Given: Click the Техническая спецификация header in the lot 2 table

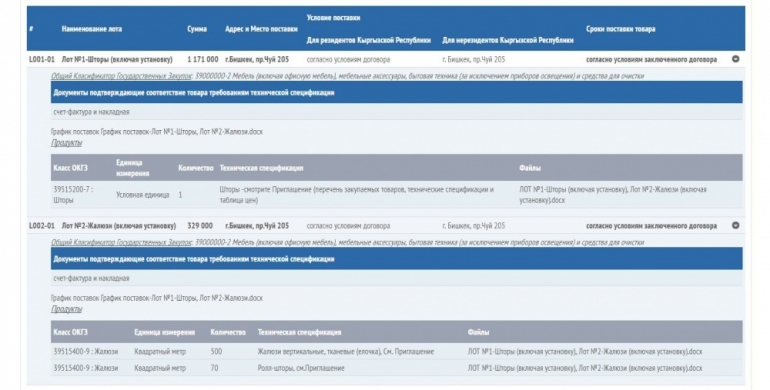Looking at the screenshot, I should point(299,333).
